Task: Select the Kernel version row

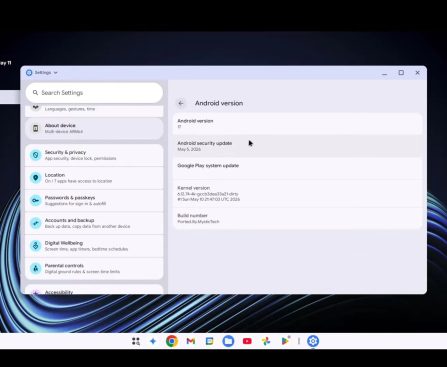Action: pyautogui.click(x=297, y=194)
